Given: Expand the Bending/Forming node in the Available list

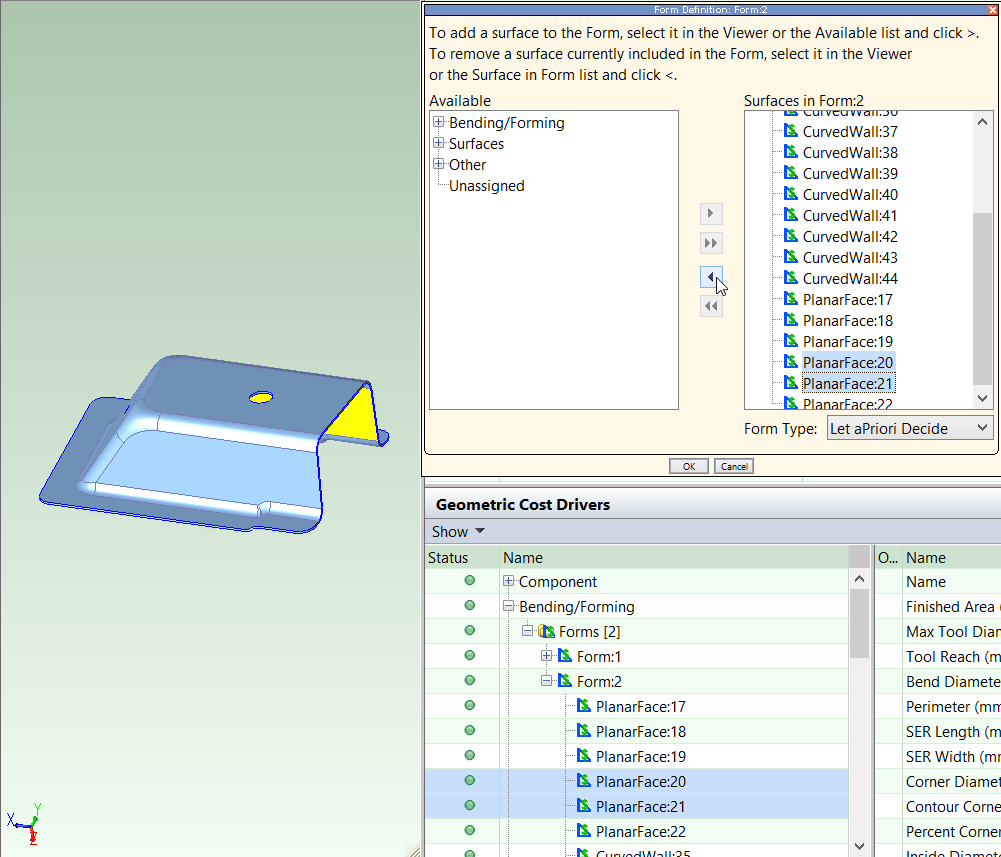Looking at the screenshot, I should pyautogui.click(x=438, y=123).
